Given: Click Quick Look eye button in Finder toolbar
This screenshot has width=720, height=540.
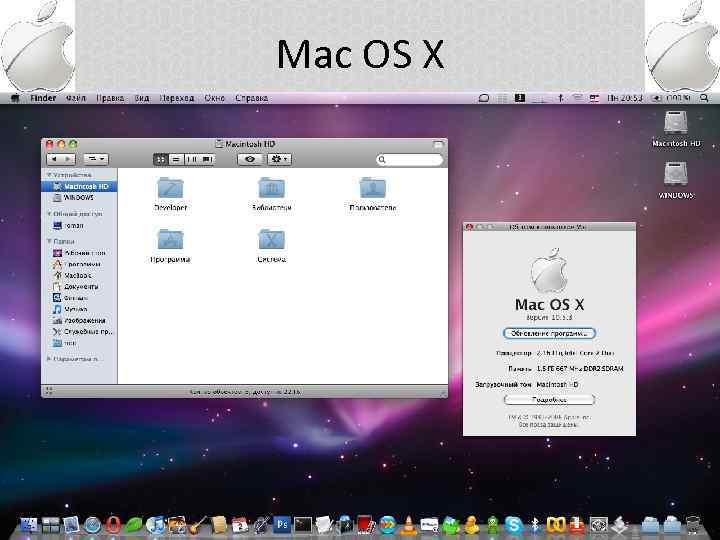Looking at the screenshot, I should tap(250, 159).
